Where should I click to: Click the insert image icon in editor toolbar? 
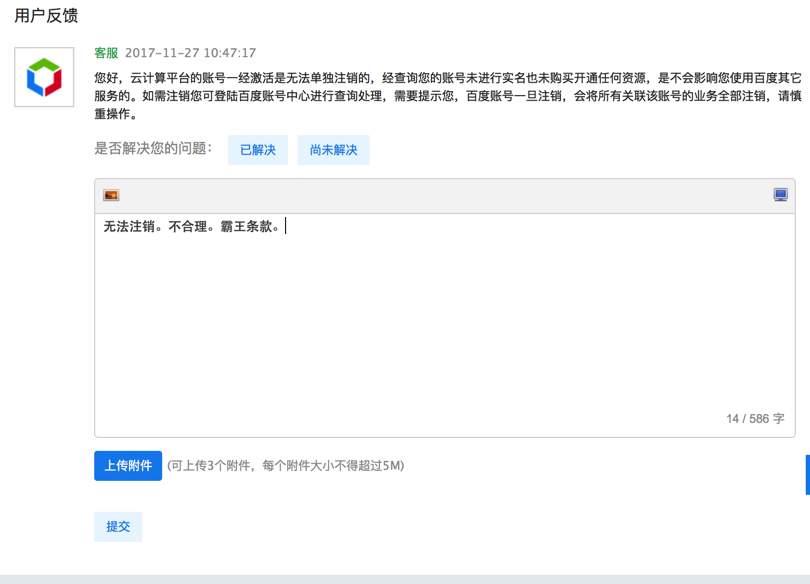point(111,195)
